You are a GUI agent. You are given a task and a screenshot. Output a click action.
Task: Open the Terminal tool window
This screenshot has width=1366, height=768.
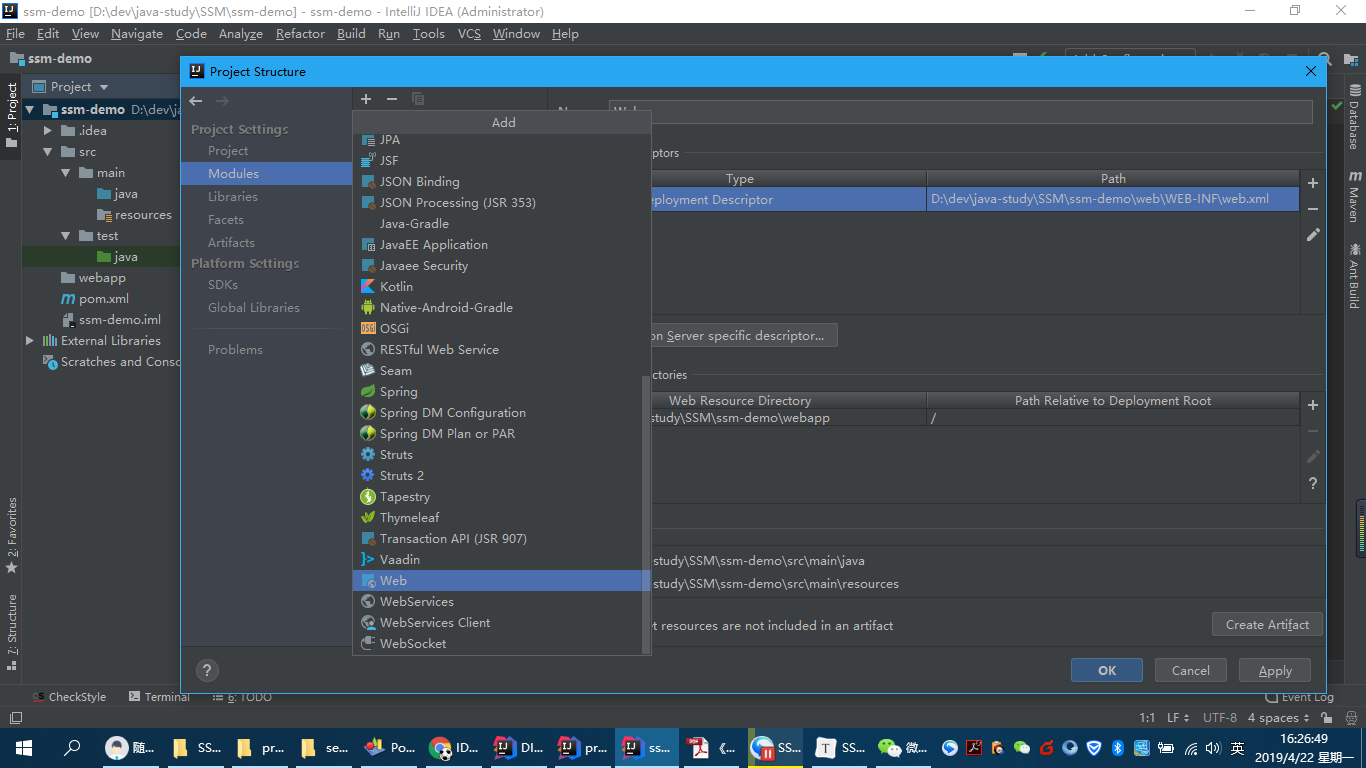point(158,697)
